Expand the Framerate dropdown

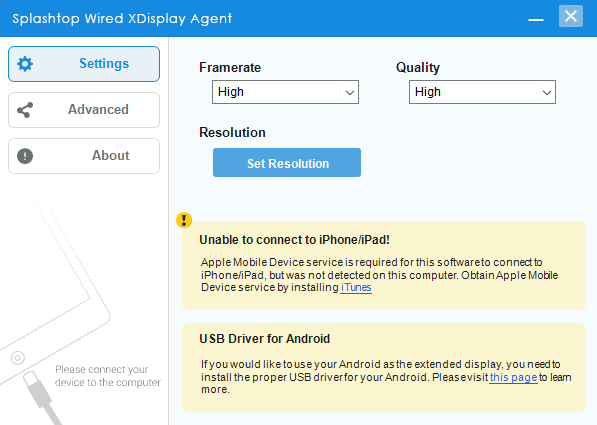[x=285, y=92]
